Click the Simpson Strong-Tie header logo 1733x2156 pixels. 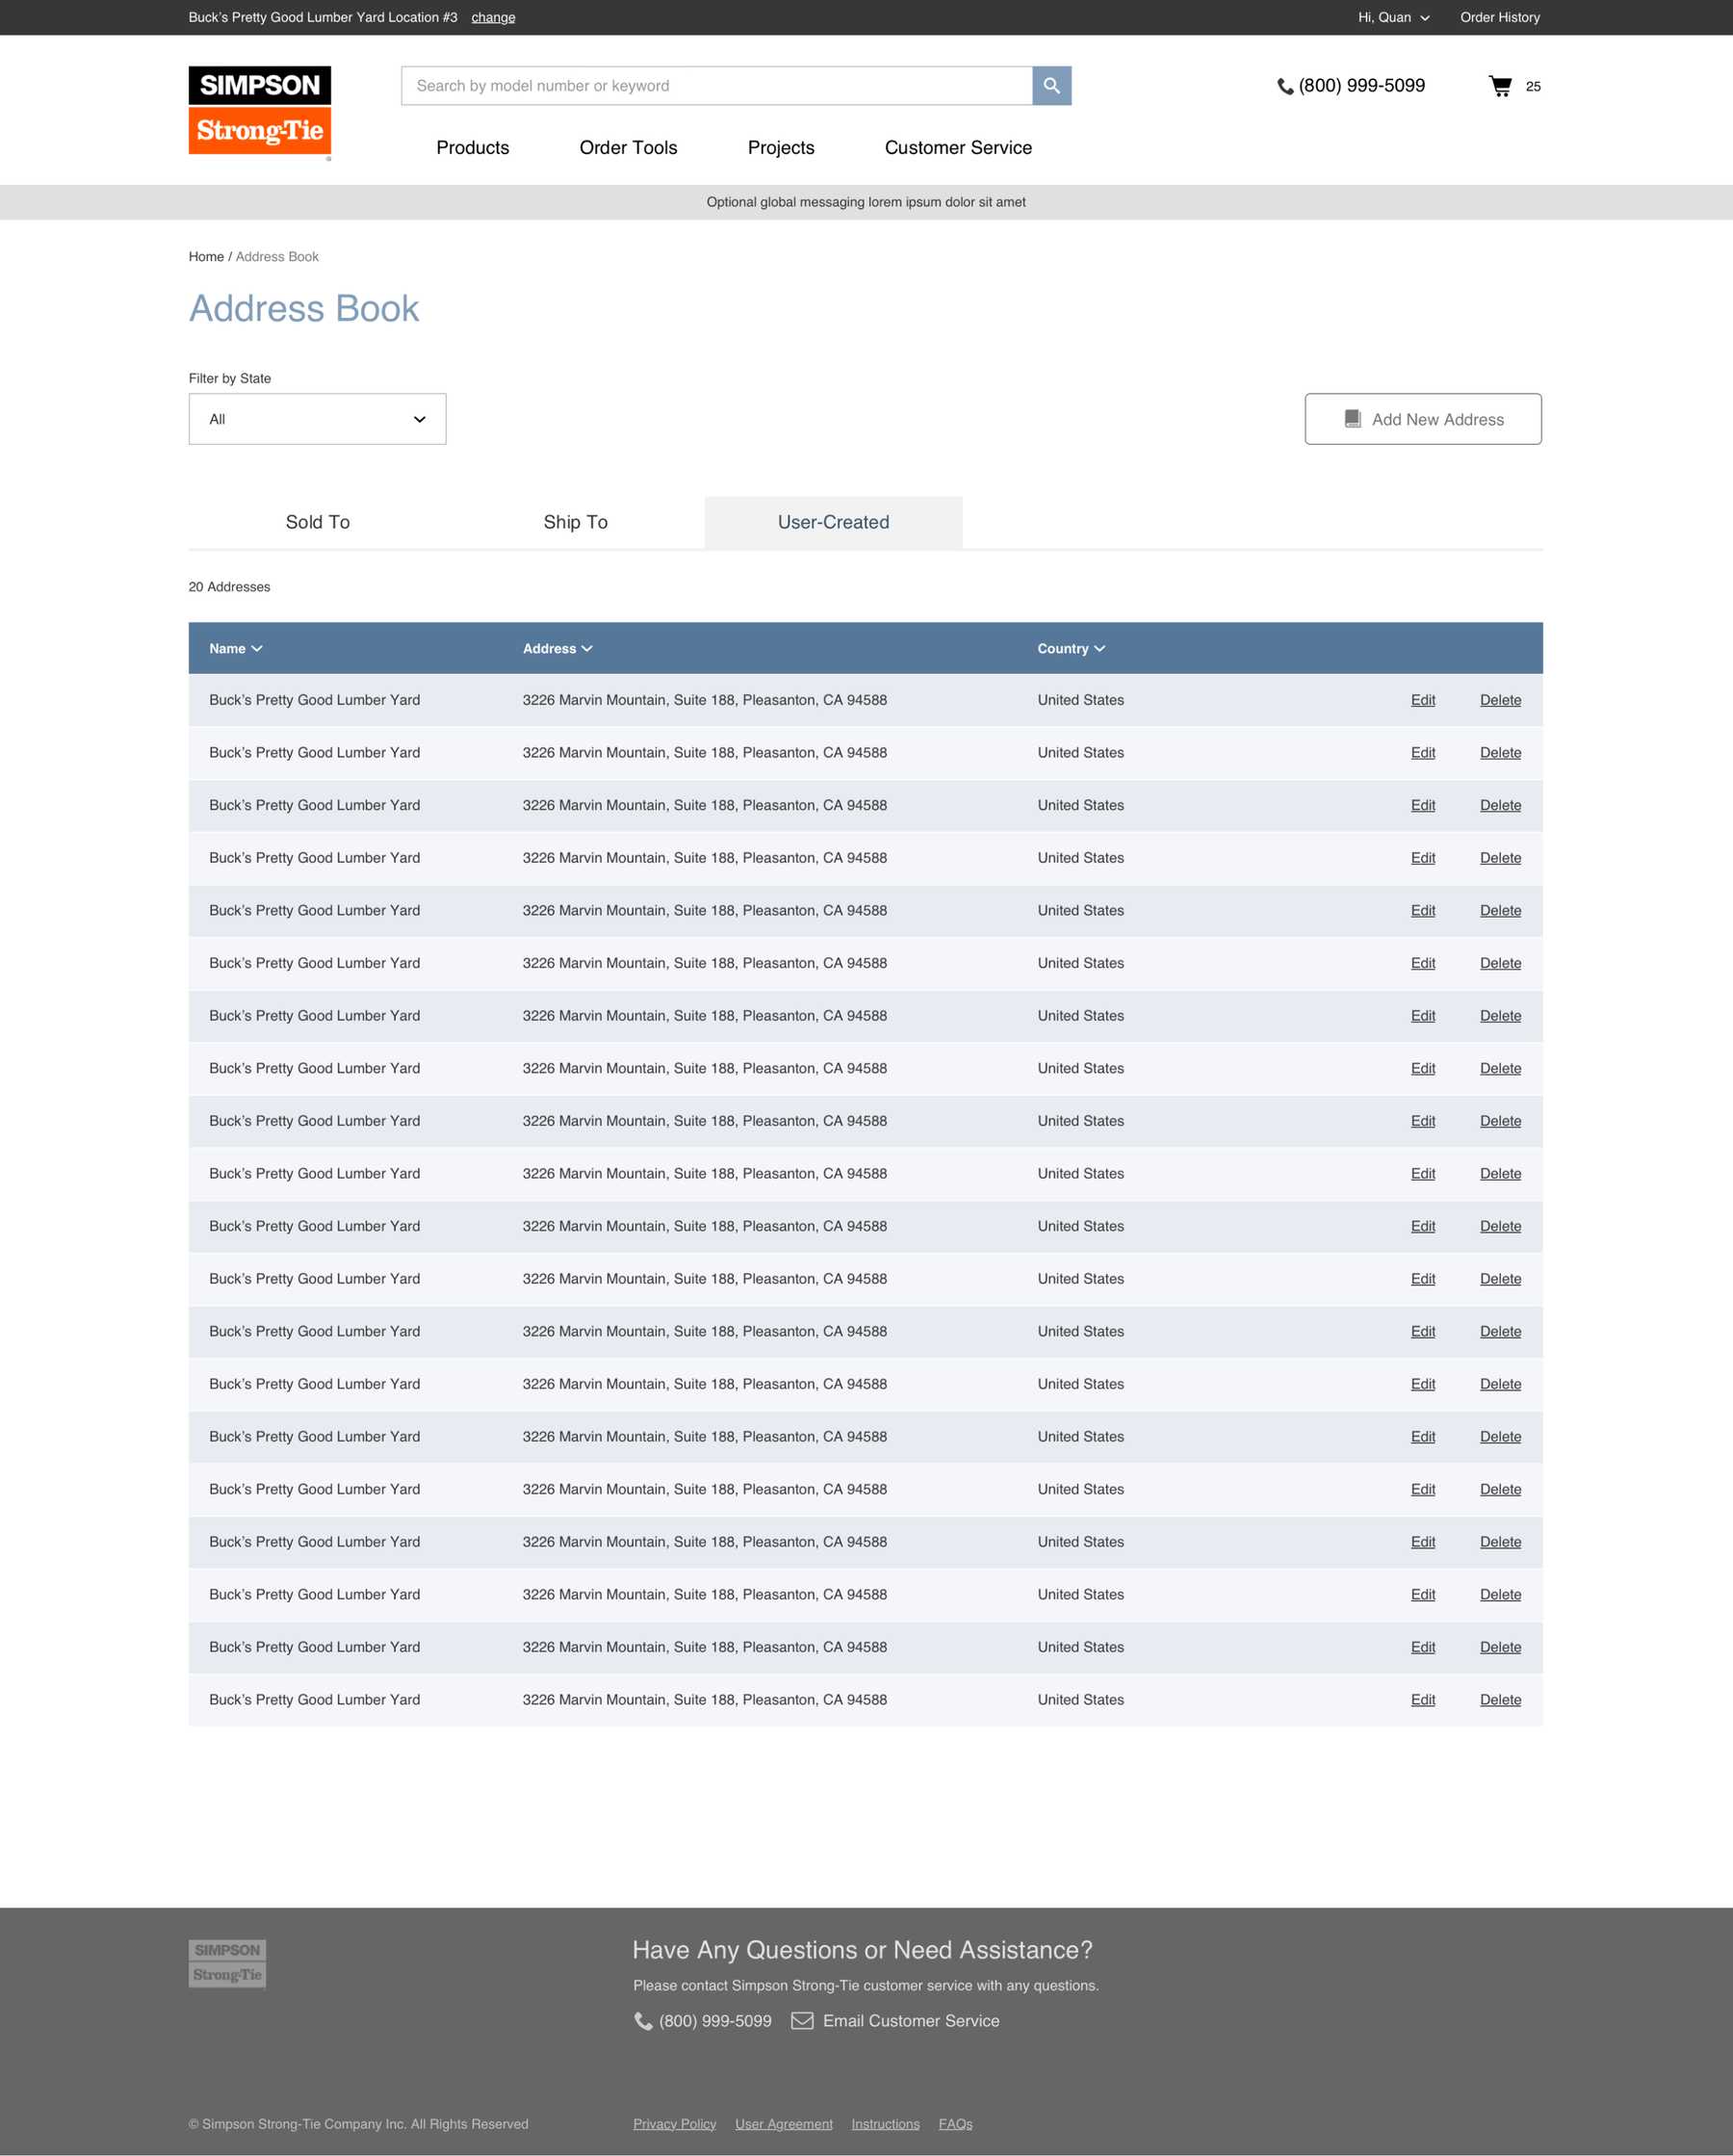click(259, 112)
